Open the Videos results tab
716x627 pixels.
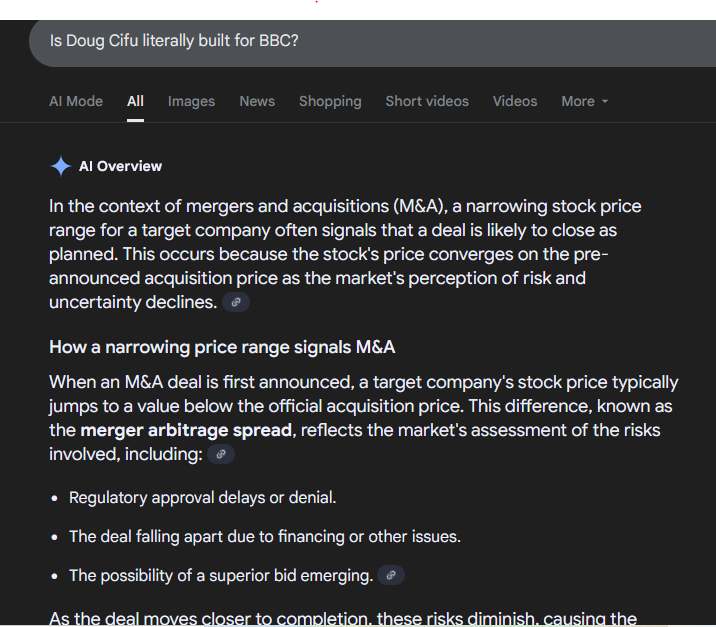515,101
